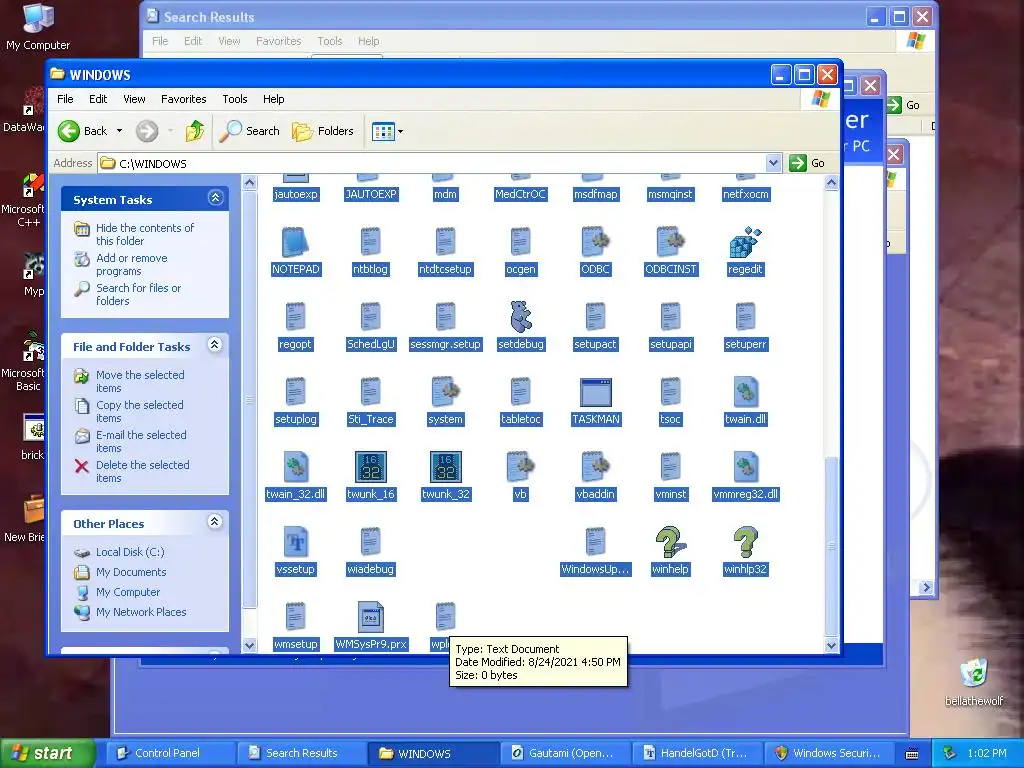Select the WMSysPr9.prx file icon

(x=370, y=618)
